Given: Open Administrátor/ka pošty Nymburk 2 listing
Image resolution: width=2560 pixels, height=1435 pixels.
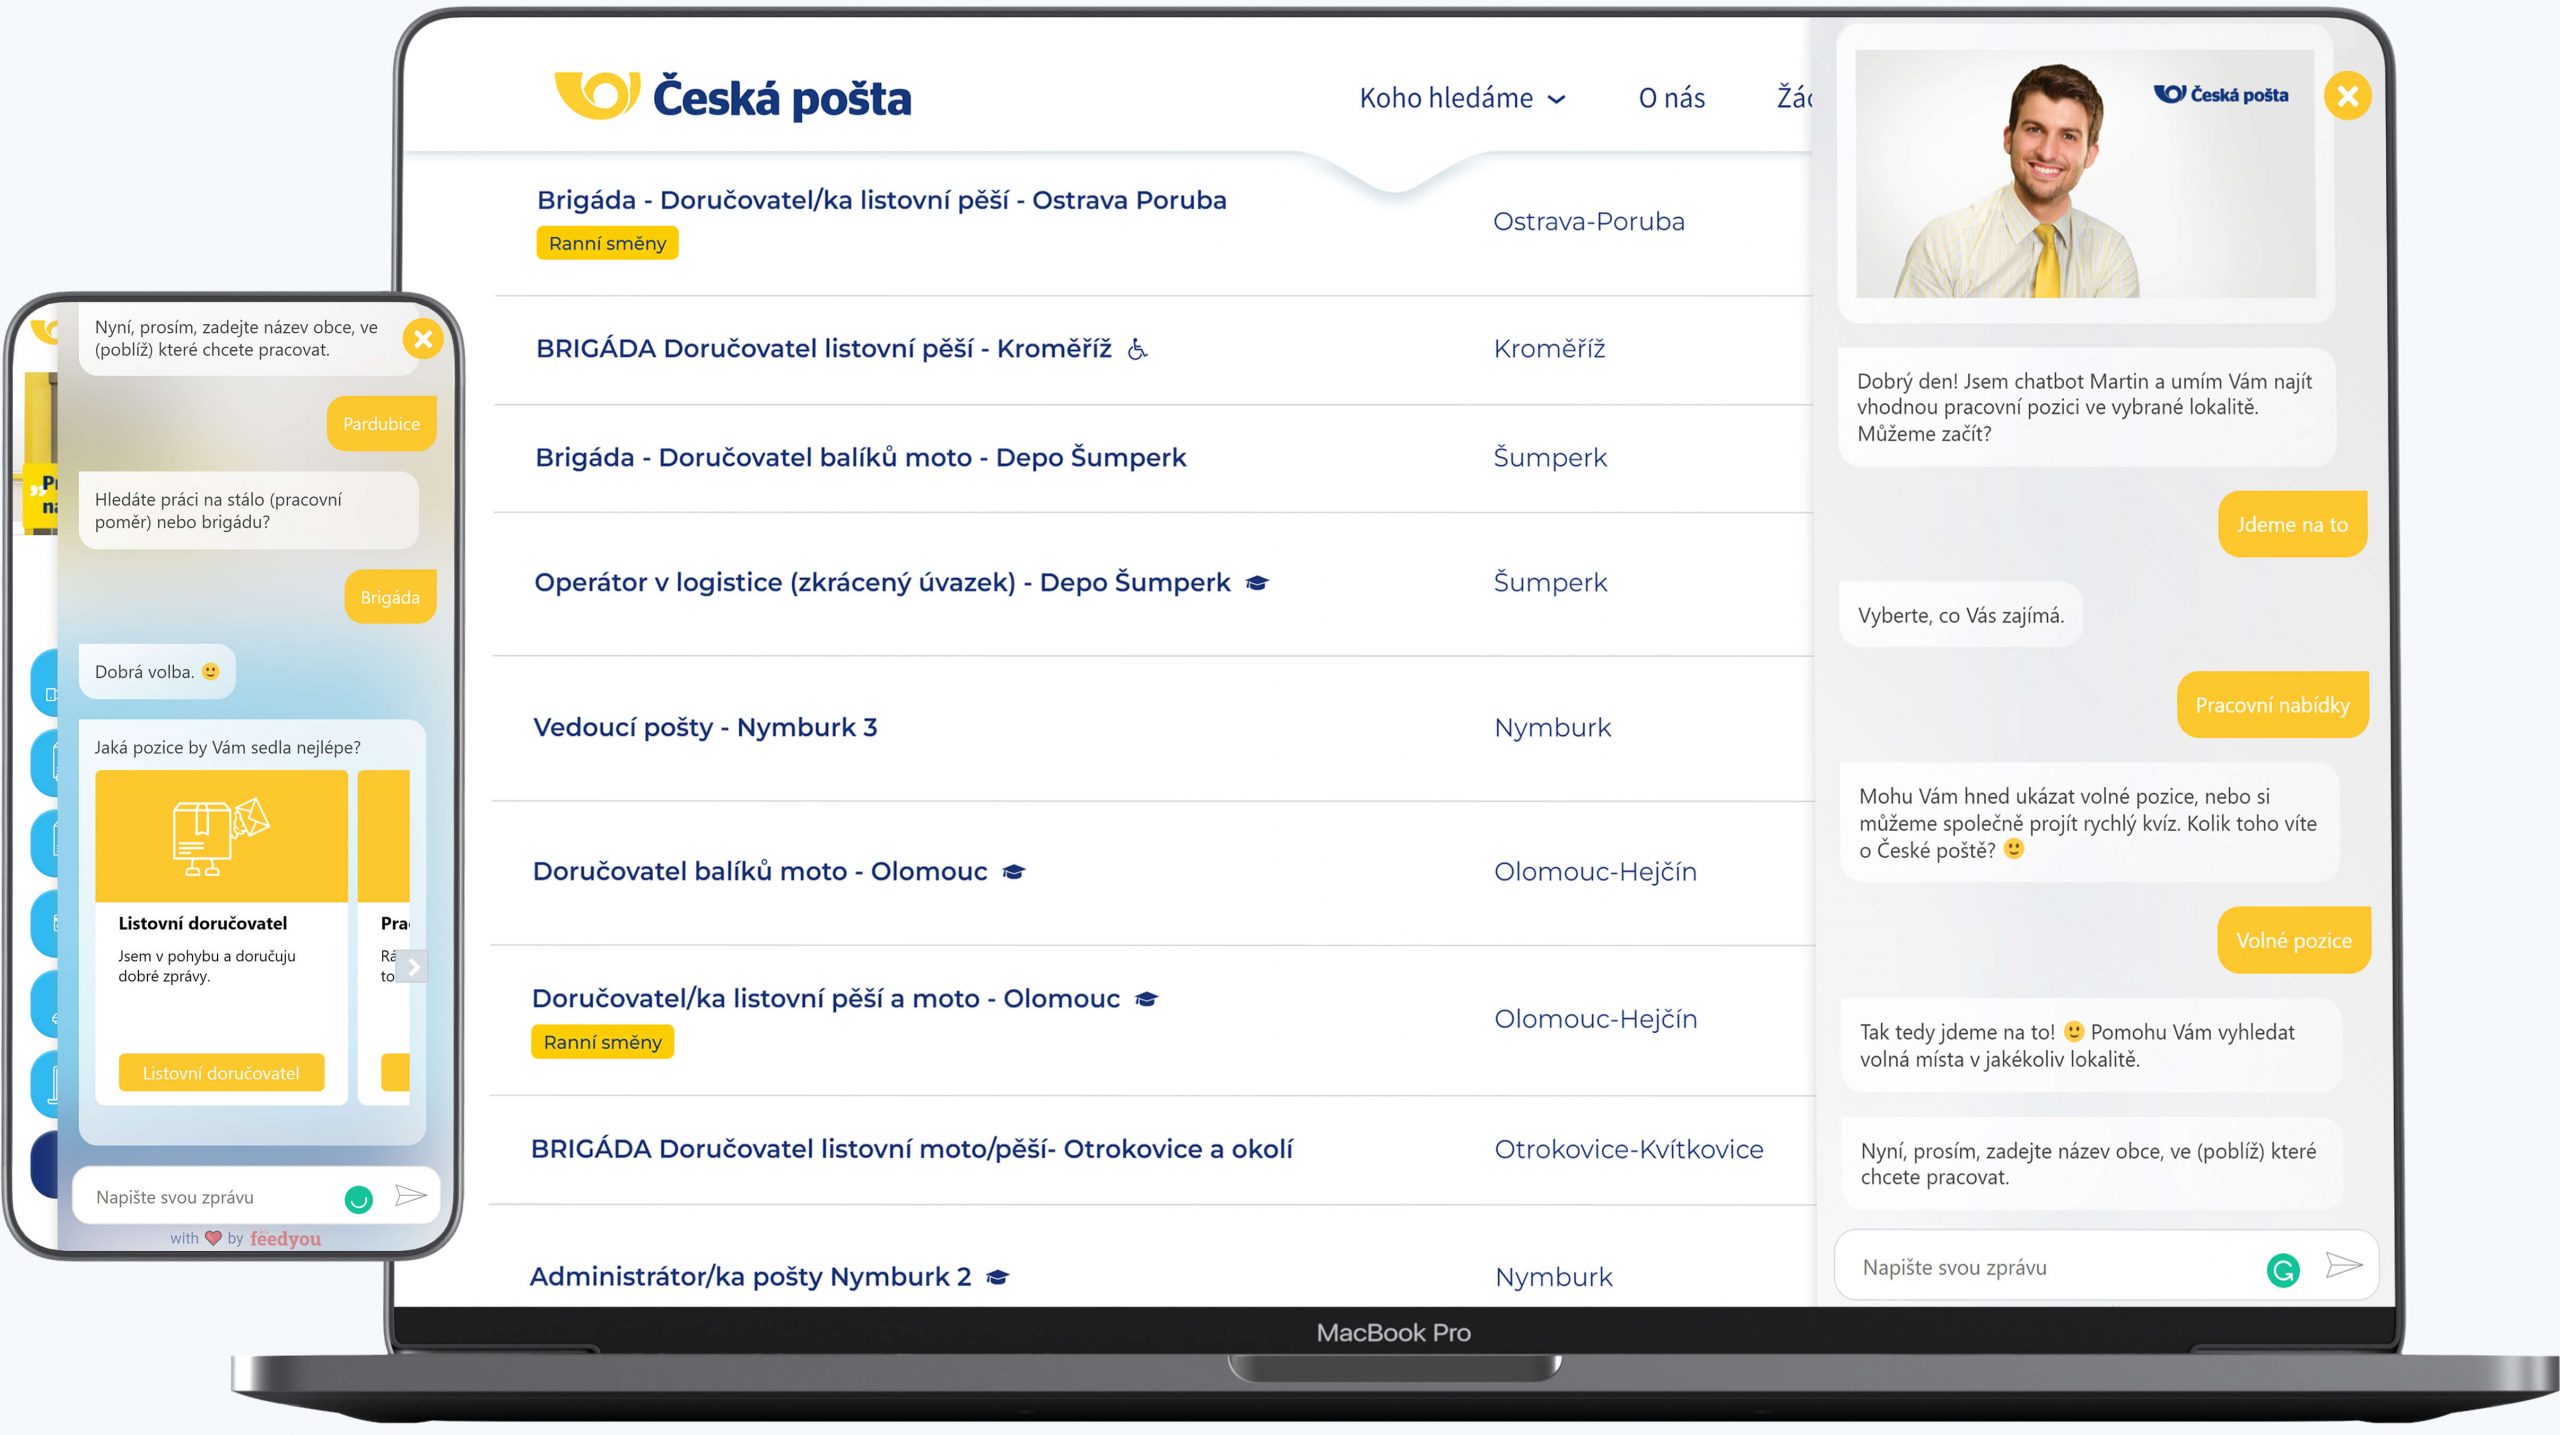Looking at the screenshot, I should coord(750,1276).
